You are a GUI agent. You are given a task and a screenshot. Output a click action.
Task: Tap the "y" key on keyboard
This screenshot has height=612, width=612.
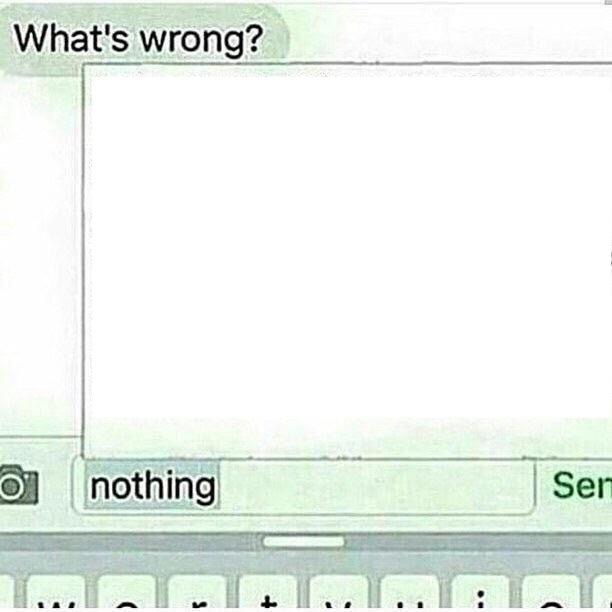(x=339, y=592)
